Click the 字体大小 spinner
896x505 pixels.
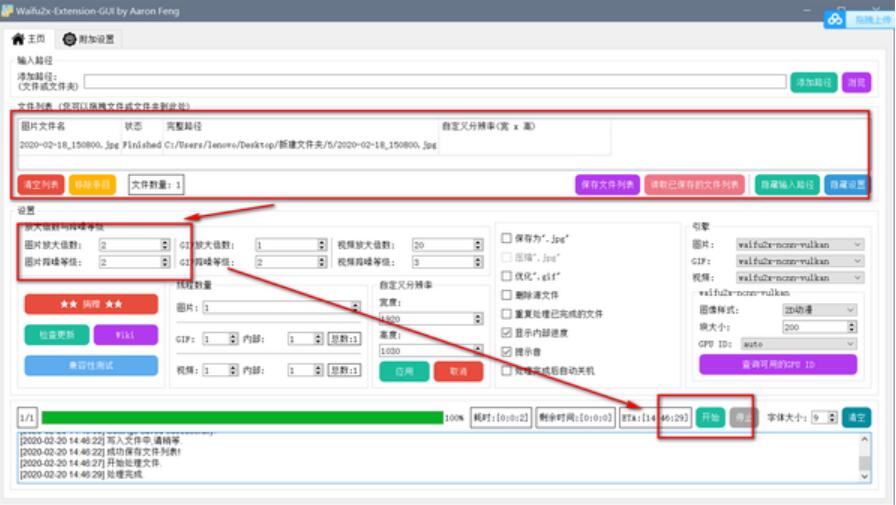(824, 418)
